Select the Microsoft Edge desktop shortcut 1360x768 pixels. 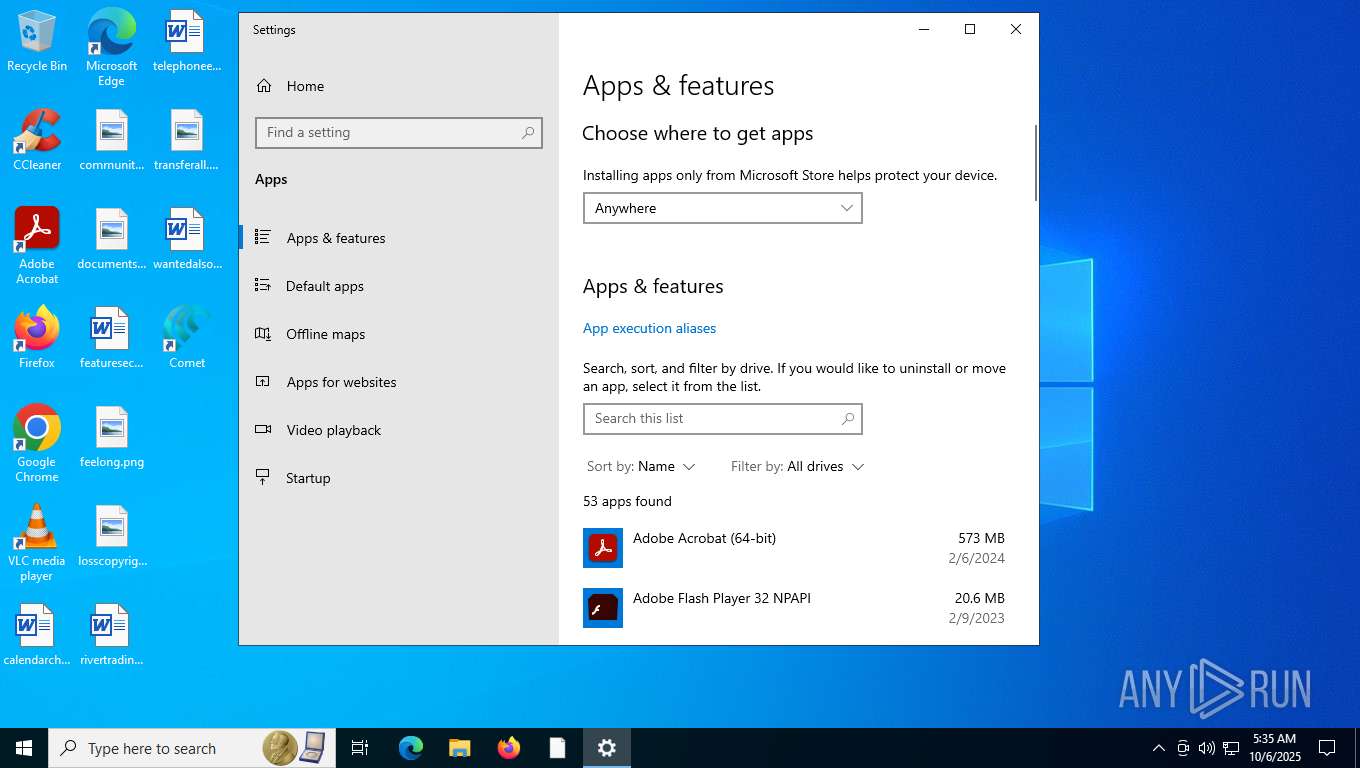click(112, 48)
